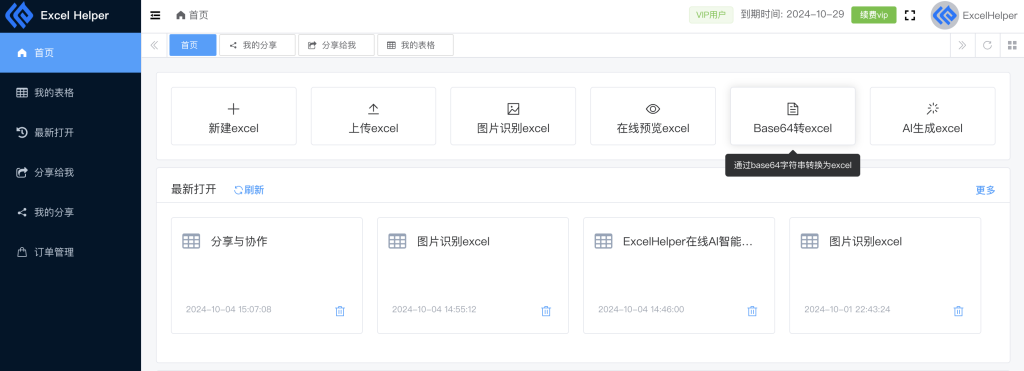Viewport: 1024px width, 371px height.
Task: Click the timestamp 2024-10-04 15:07:08
Action: pyautogui.click(x=229, y=309)
